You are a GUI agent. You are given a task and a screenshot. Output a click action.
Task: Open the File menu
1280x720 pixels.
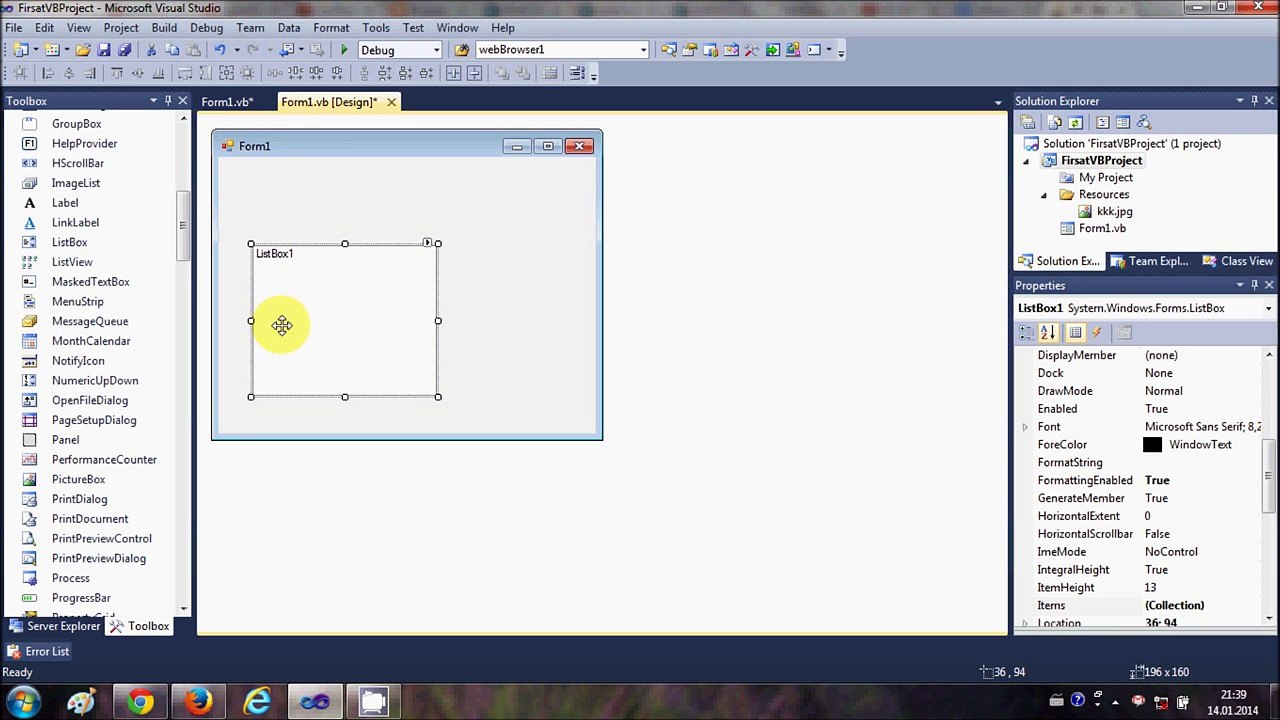pyautogui.click(x=14, y=28)
